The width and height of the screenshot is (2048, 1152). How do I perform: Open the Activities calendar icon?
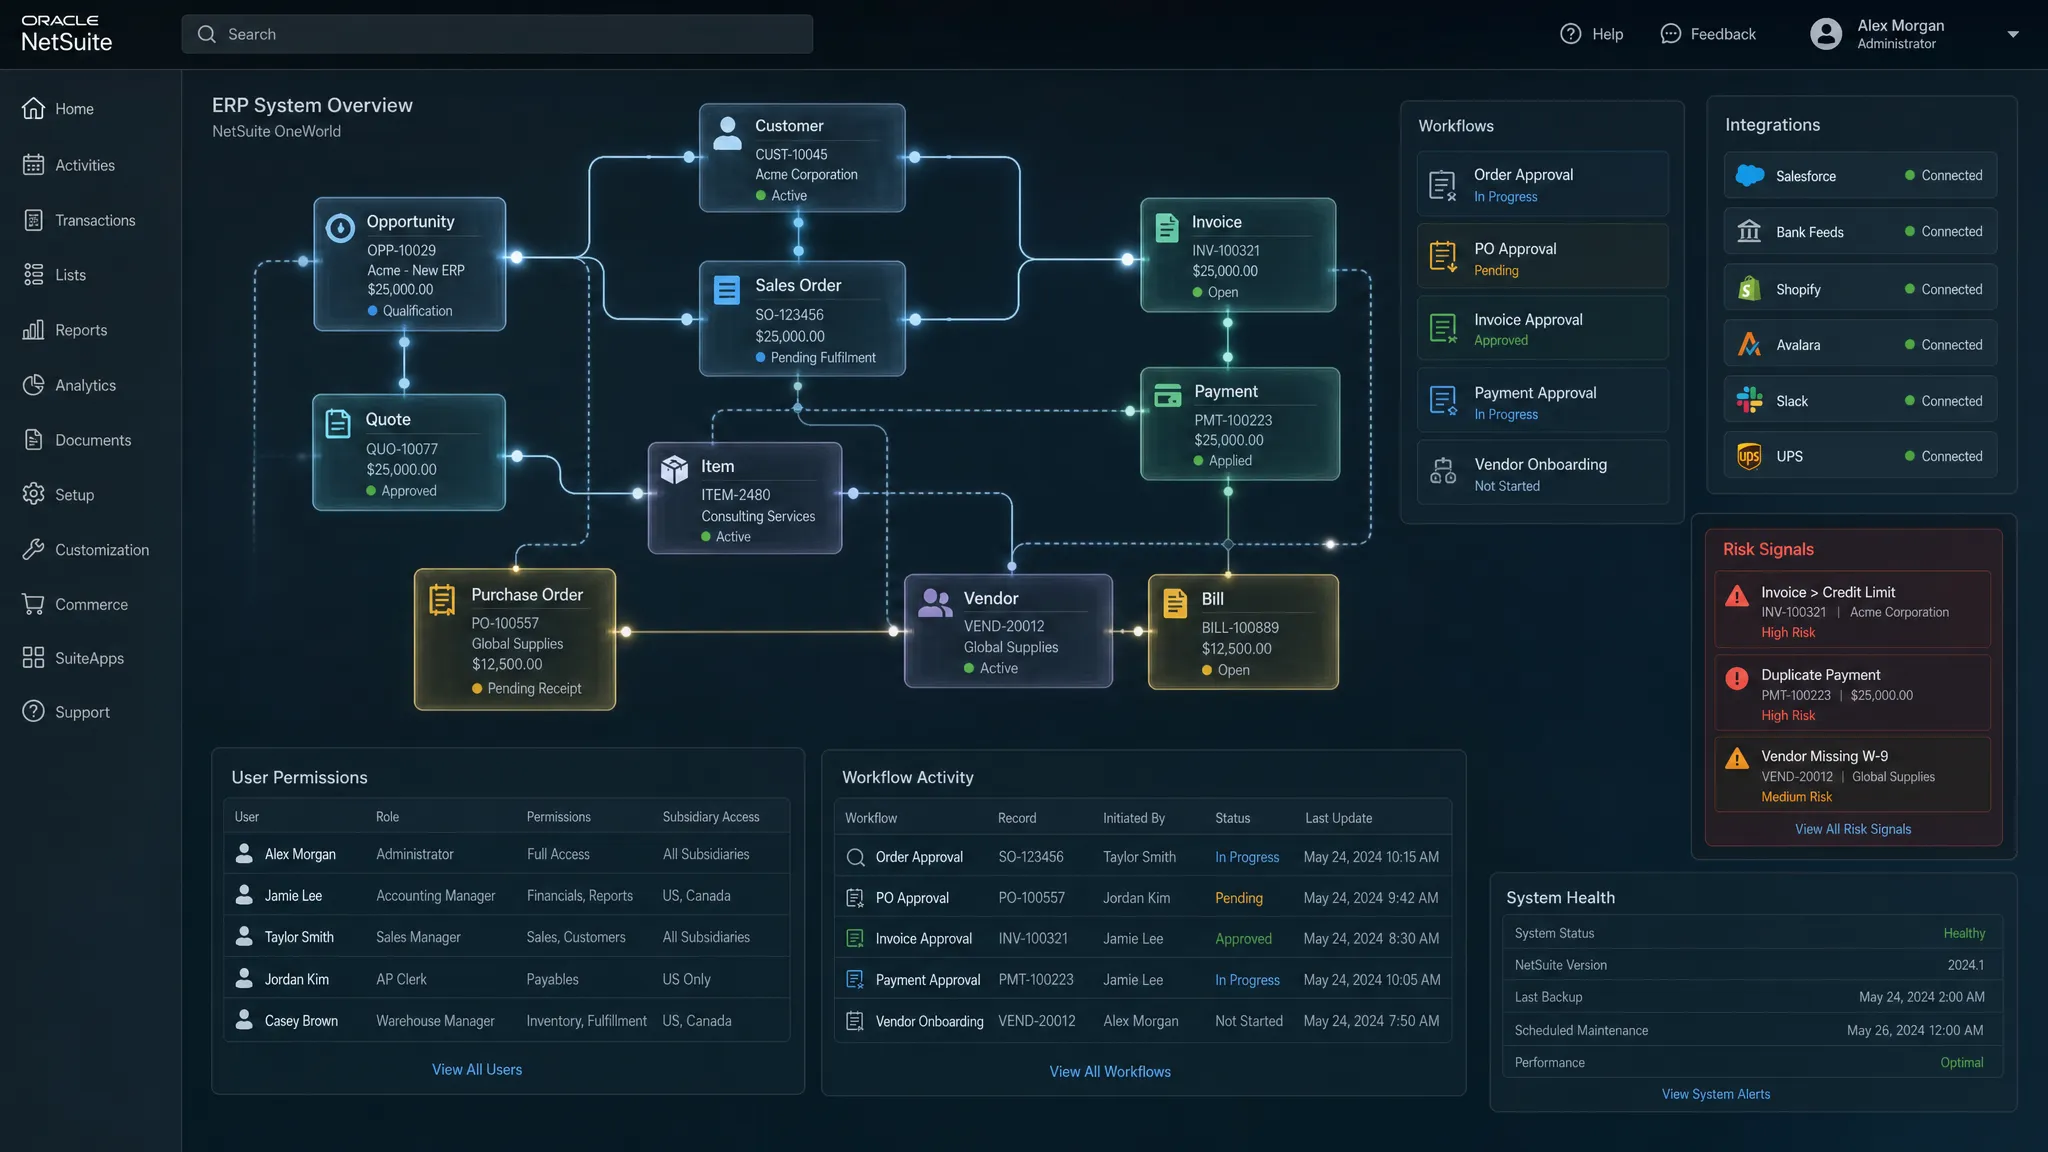tap(33, 164)
